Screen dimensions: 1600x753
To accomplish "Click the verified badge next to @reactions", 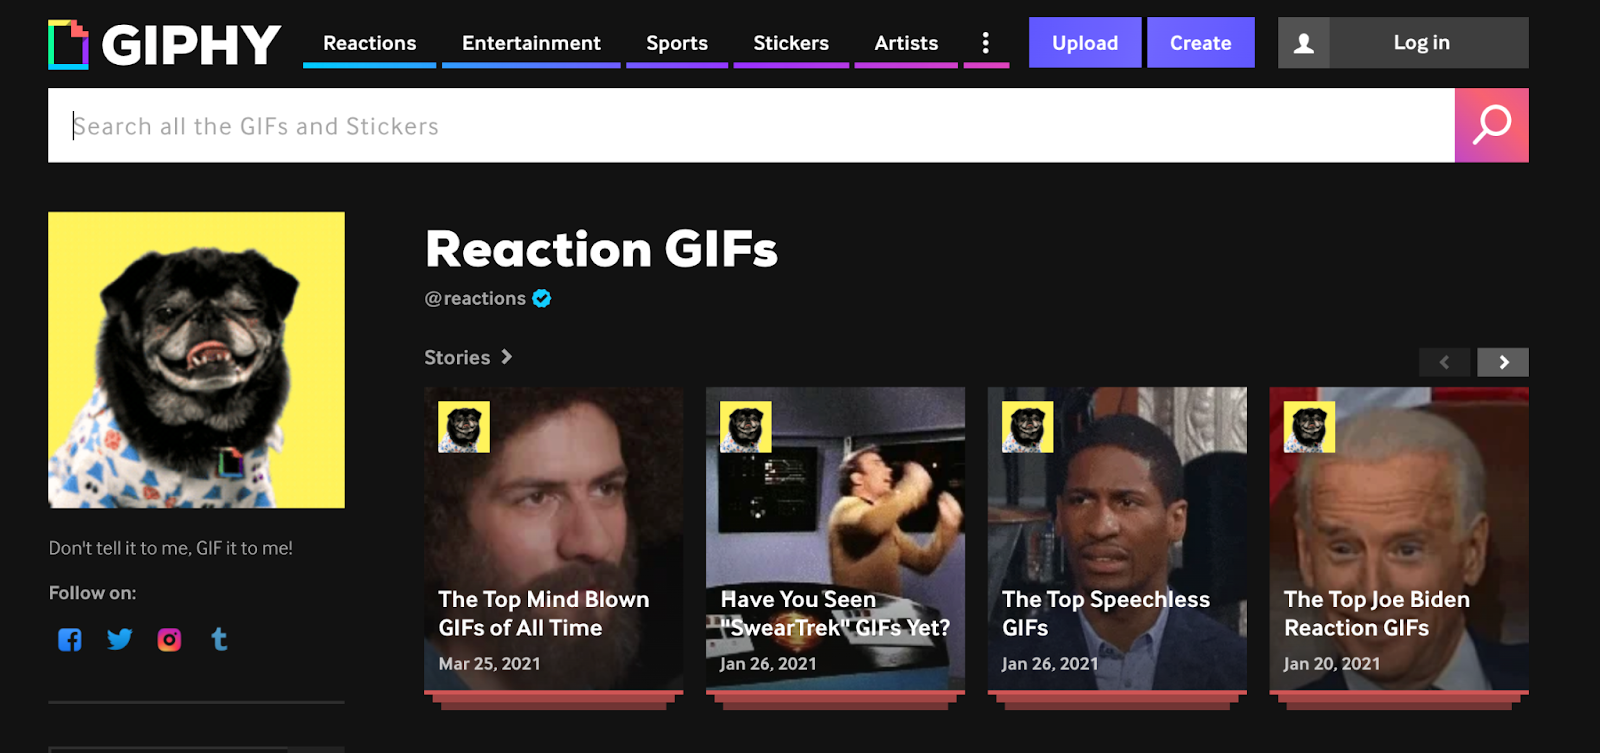I will pos(542,298).
